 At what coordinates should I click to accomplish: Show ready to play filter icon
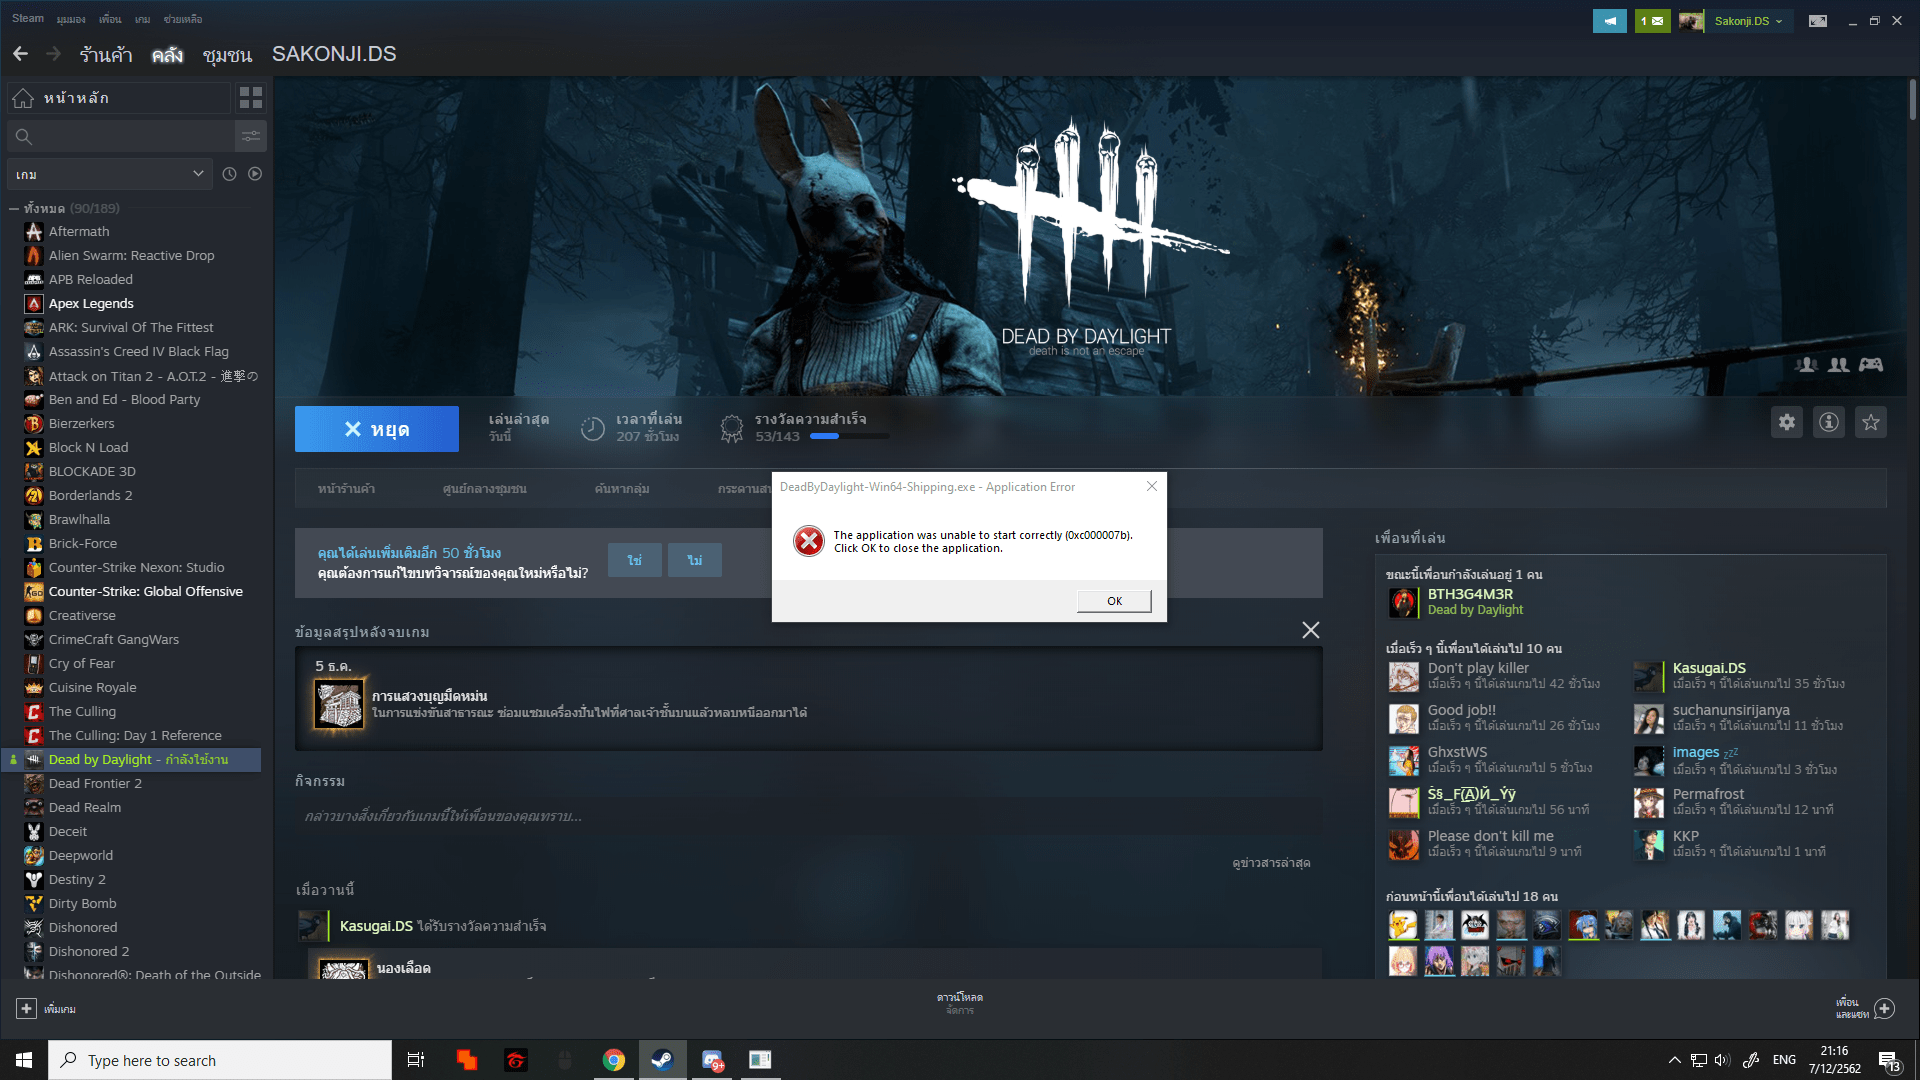point(255,174)
